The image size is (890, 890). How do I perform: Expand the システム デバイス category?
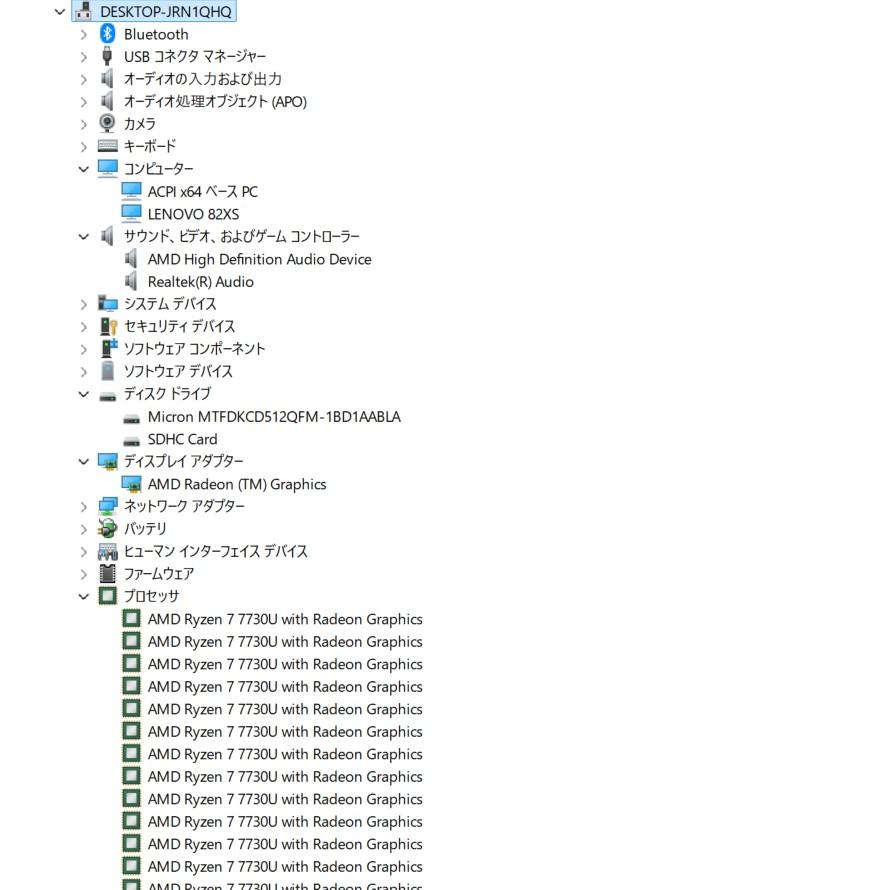point(84,304)
